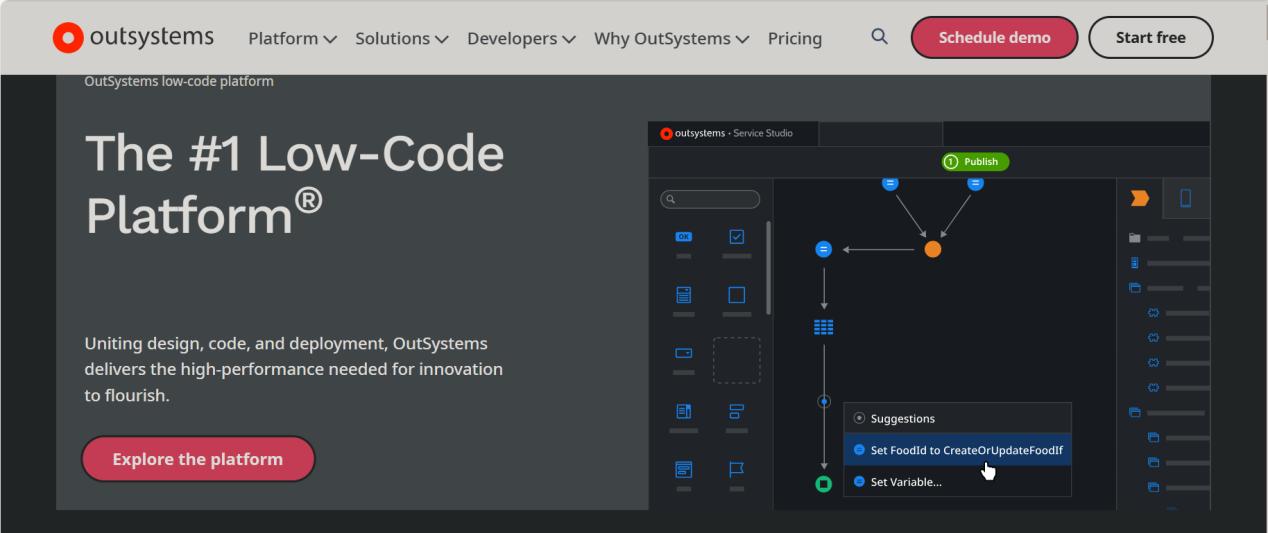Viewport: 1268px width, 533px height.
Task: Click the orange decision node in the flow diagram
Action: (x=933, y=249)
